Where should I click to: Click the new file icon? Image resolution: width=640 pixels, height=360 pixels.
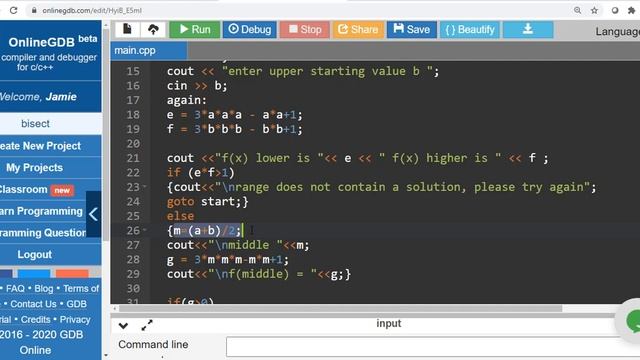click(x=127, y=29)
